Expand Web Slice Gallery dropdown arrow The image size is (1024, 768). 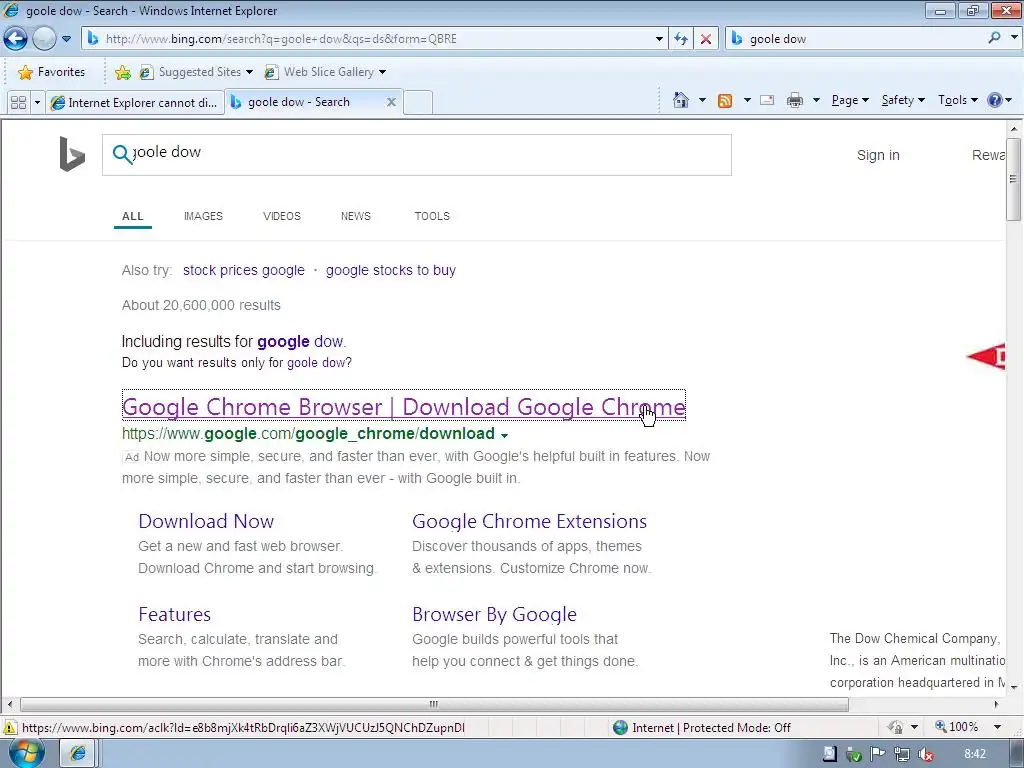pyautogui.click(x=382, y=72)
